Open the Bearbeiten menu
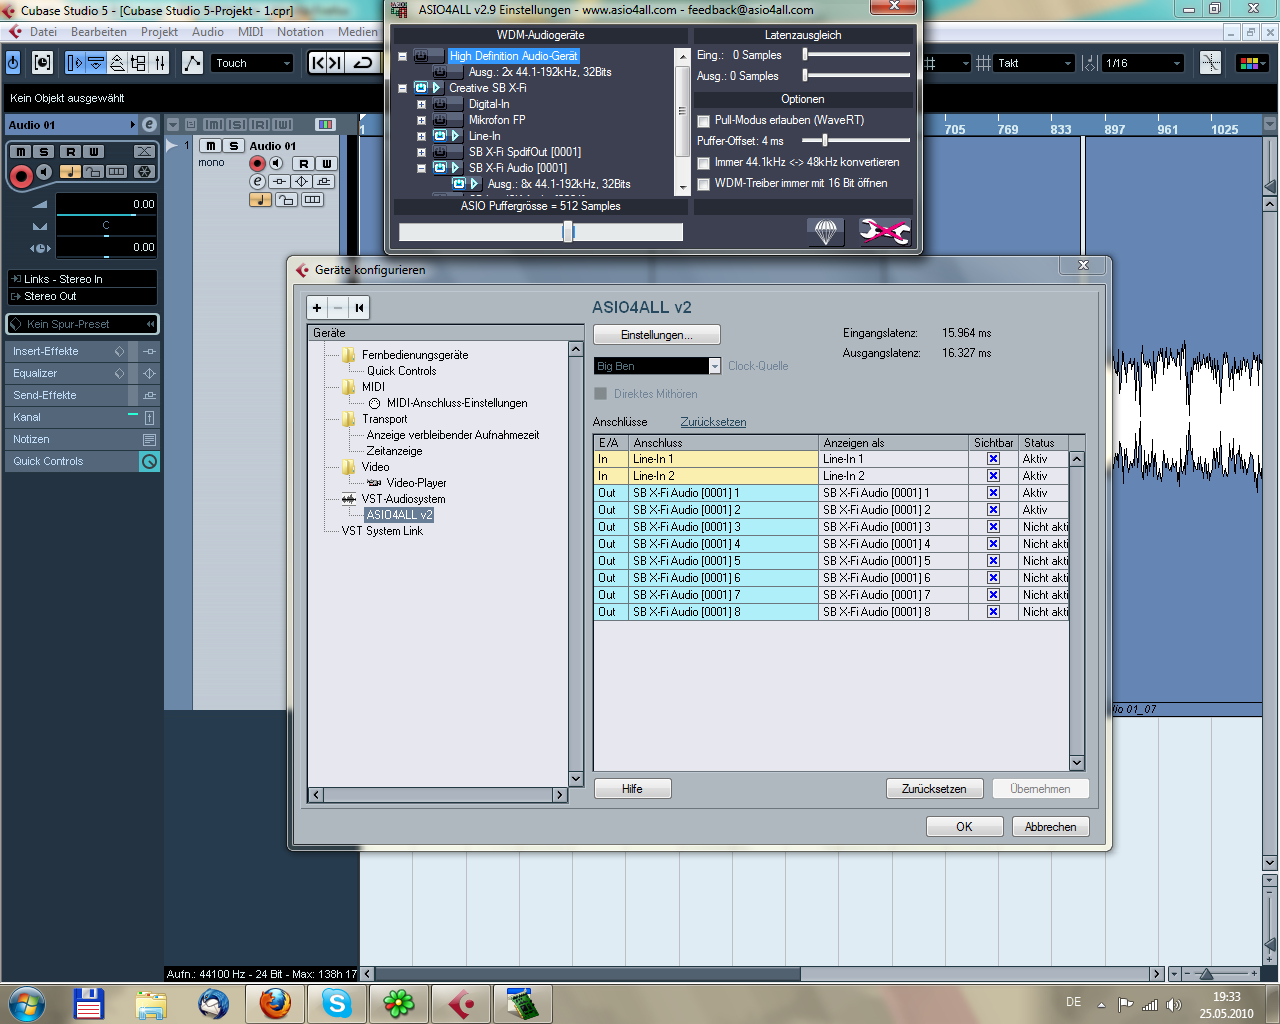This screenshot has height=1024, width=1280. 99,32
